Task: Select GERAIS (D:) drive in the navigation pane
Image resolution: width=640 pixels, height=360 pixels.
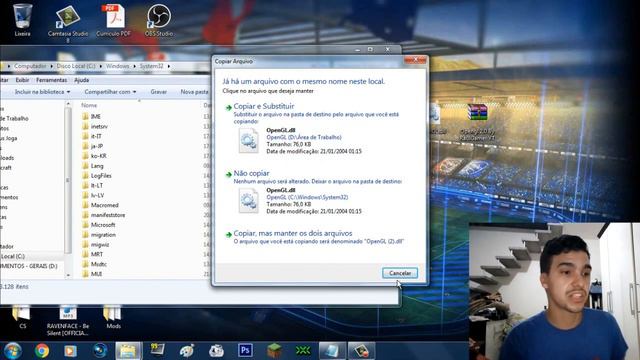Action: coord(29,266)
